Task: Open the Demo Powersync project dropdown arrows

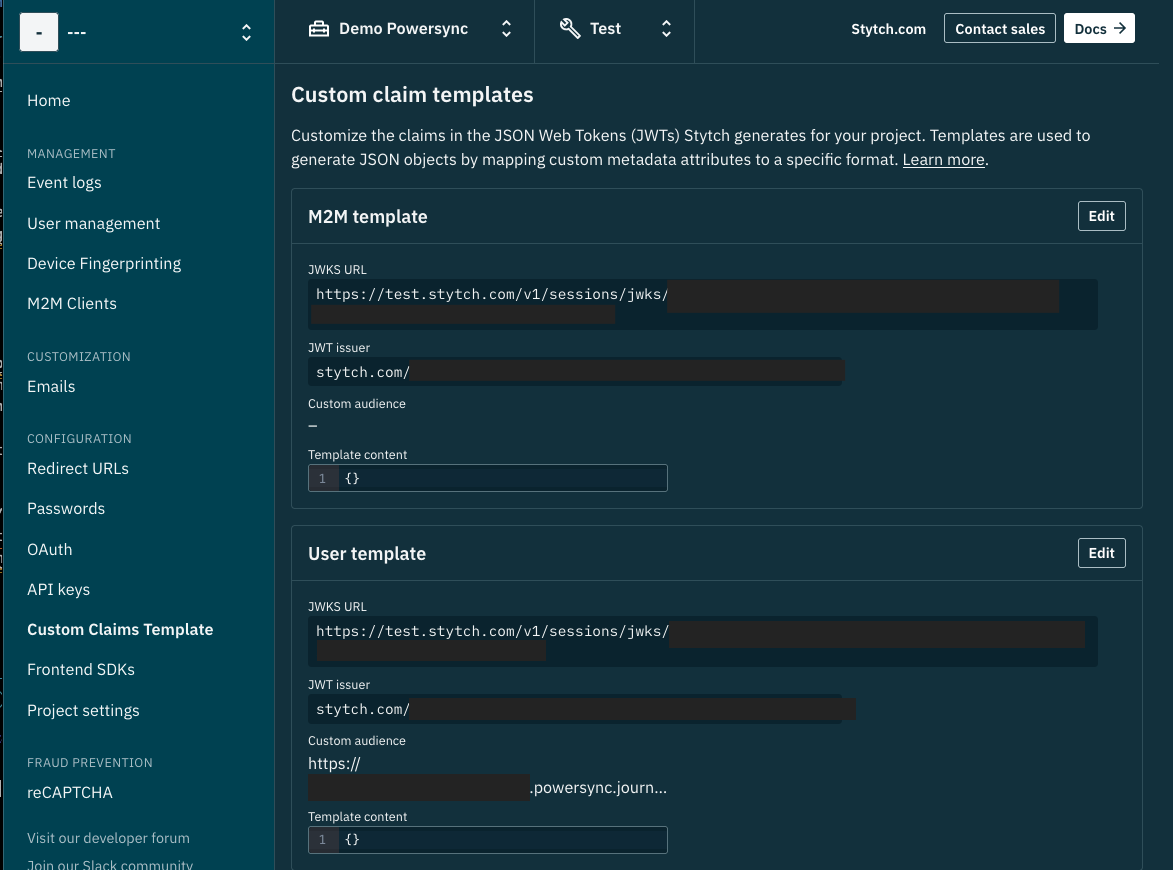Action: click(506, 29)
